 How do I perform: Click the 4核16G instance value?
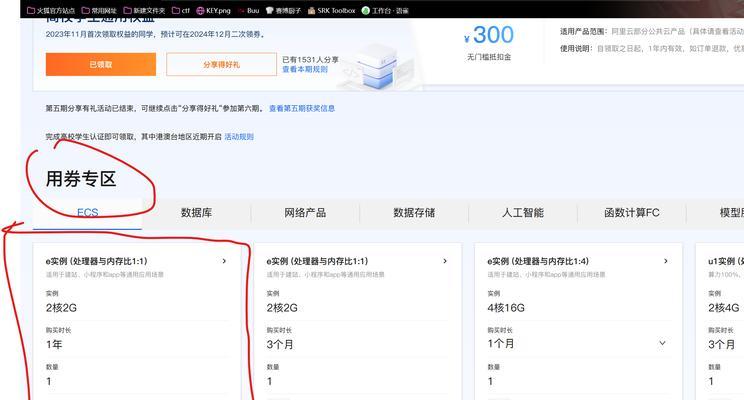click(x=506, y=308)
